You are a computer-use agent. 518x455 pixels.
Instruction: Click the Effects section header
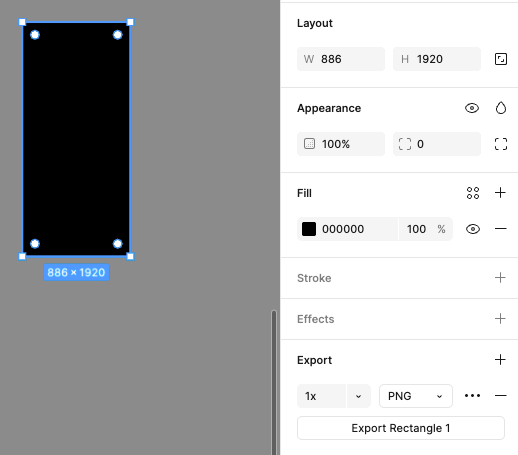(315, 319)
